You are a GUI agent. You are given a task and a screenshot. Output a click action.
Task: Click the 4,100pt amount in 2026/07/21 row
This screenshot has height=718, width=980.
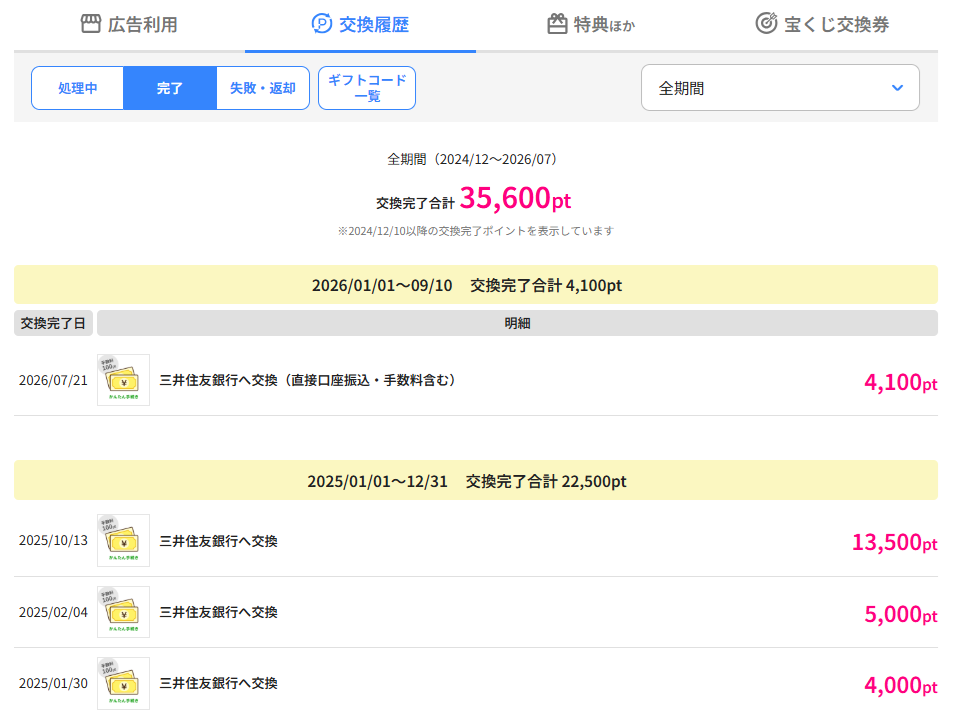901,382
